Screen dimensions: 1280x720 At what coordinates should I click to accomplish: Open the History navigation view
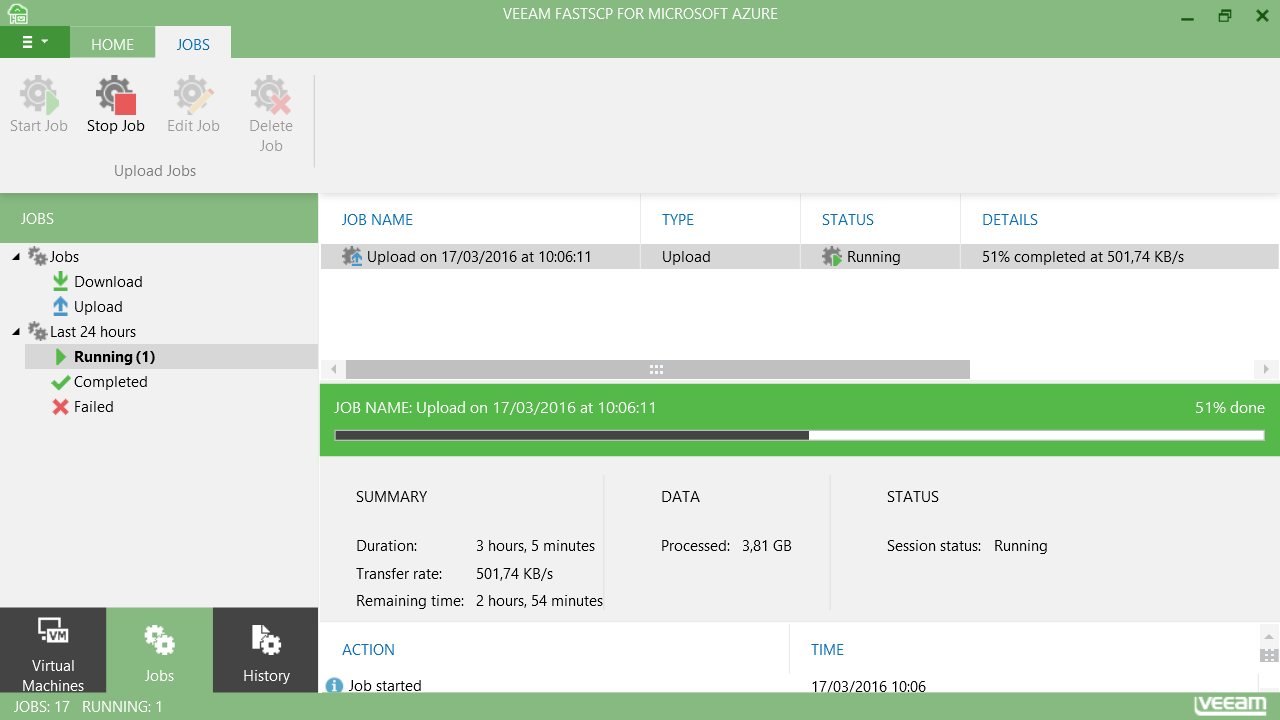[x=266, y=650]
